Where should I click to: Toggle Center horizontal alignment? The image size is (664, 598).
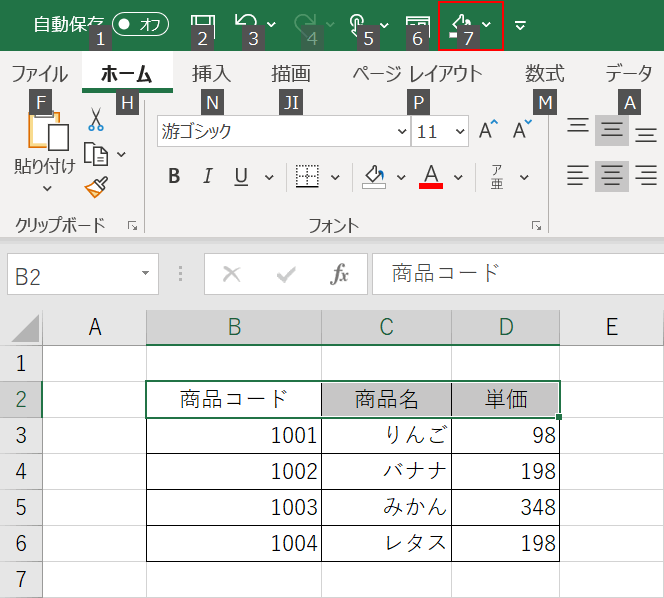[611, 176]
